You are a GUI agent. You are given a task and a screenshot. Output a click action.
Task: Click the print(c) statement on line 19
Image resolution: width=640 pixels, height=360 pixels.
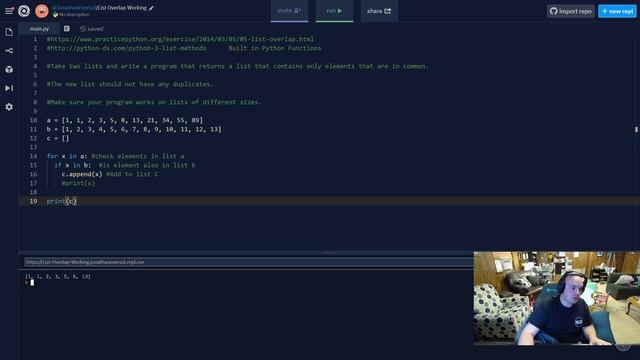pos(62,201)
